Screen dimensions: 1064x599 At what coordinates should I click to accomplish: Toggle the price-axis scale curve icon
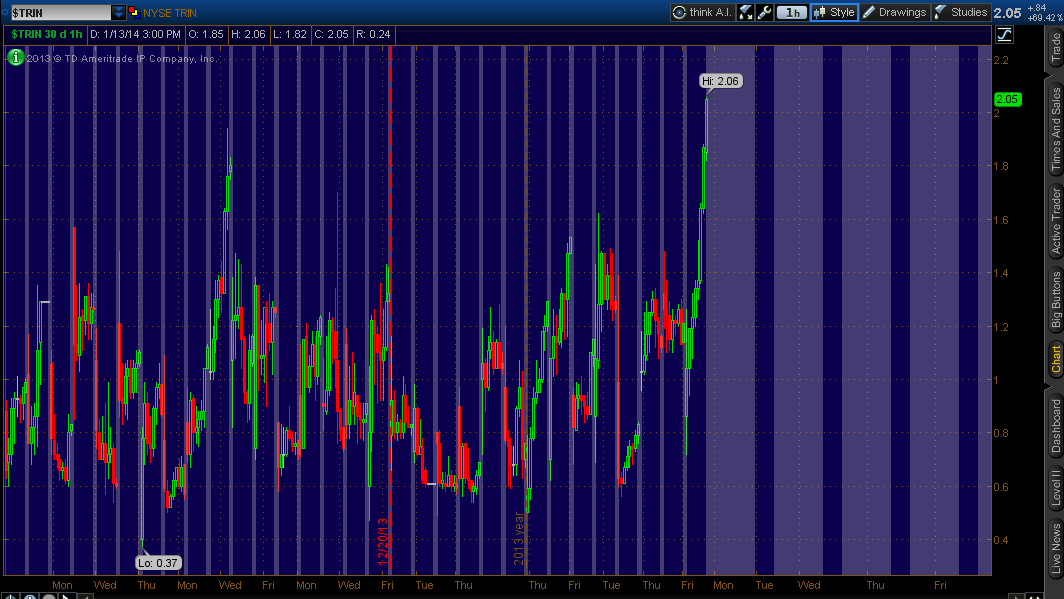1004,35
